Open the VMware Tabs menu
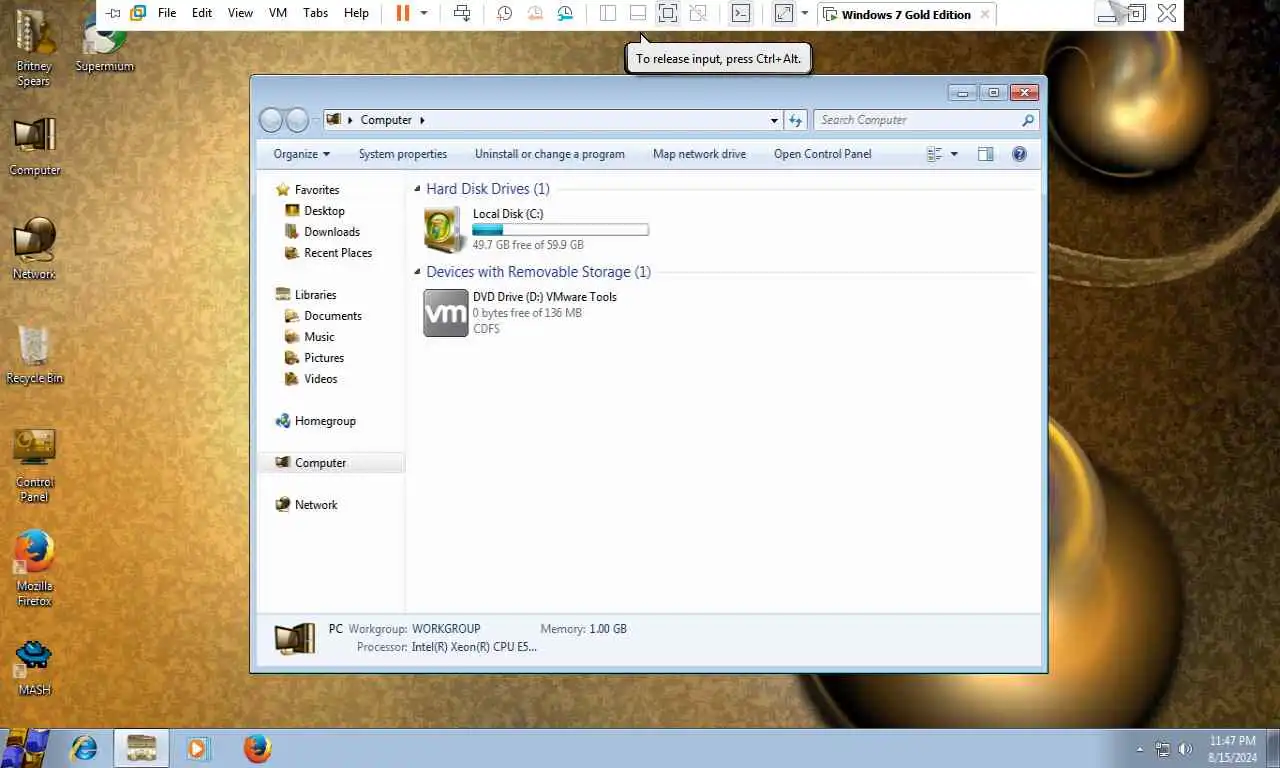Screen dimensions: 1280x768 315,13
